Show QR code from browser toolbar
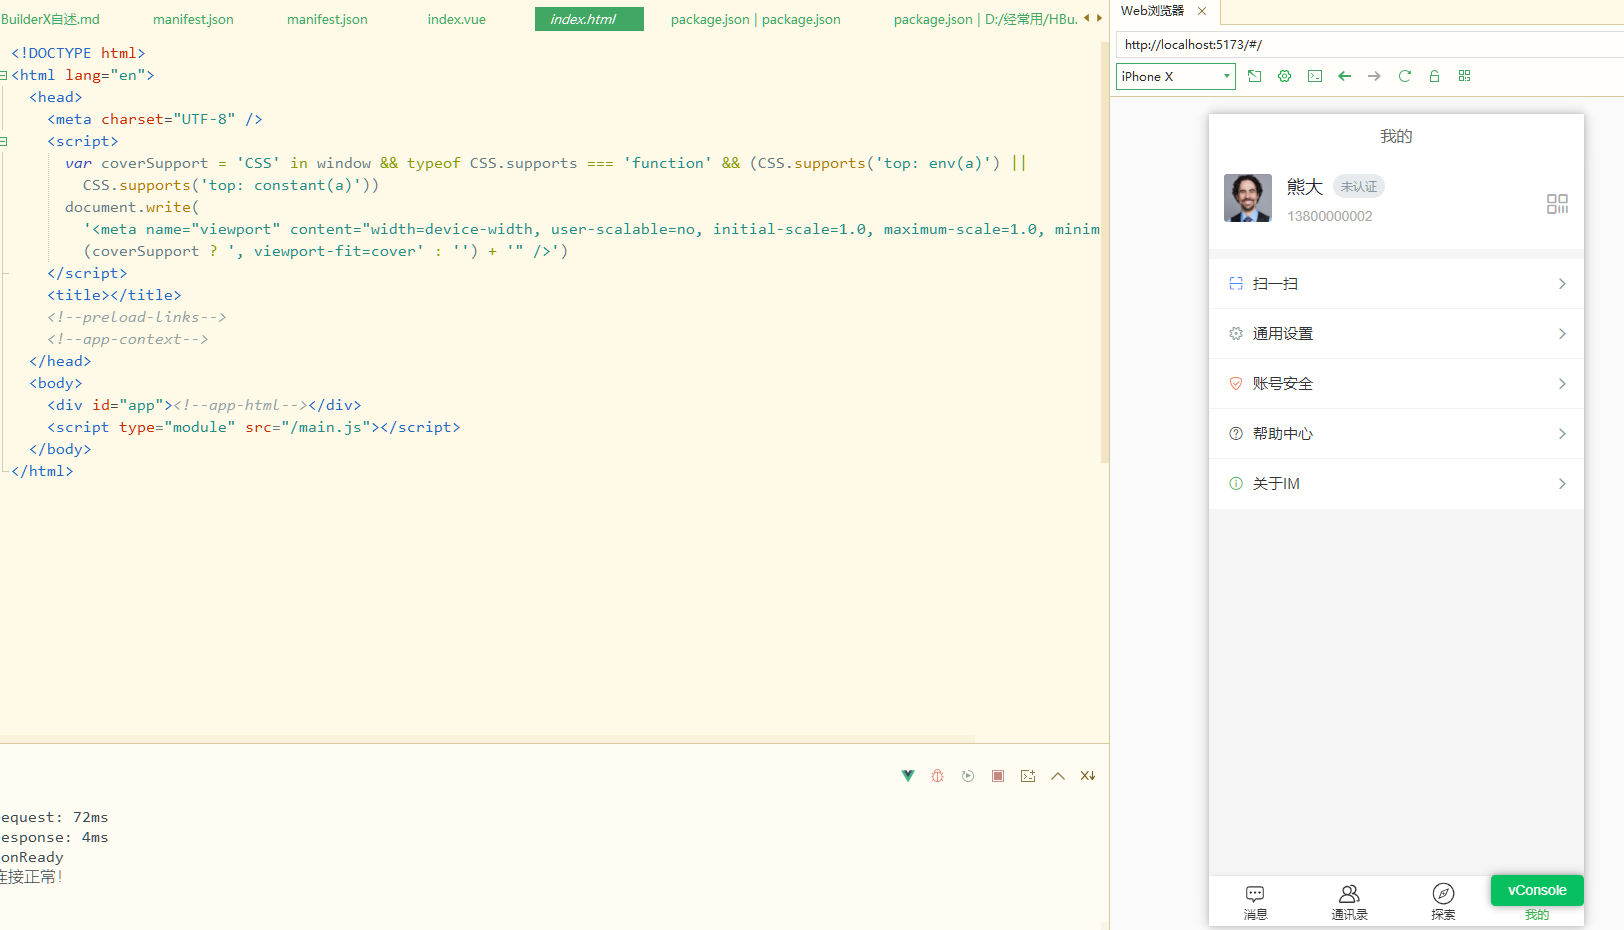 coord(1465,76)
